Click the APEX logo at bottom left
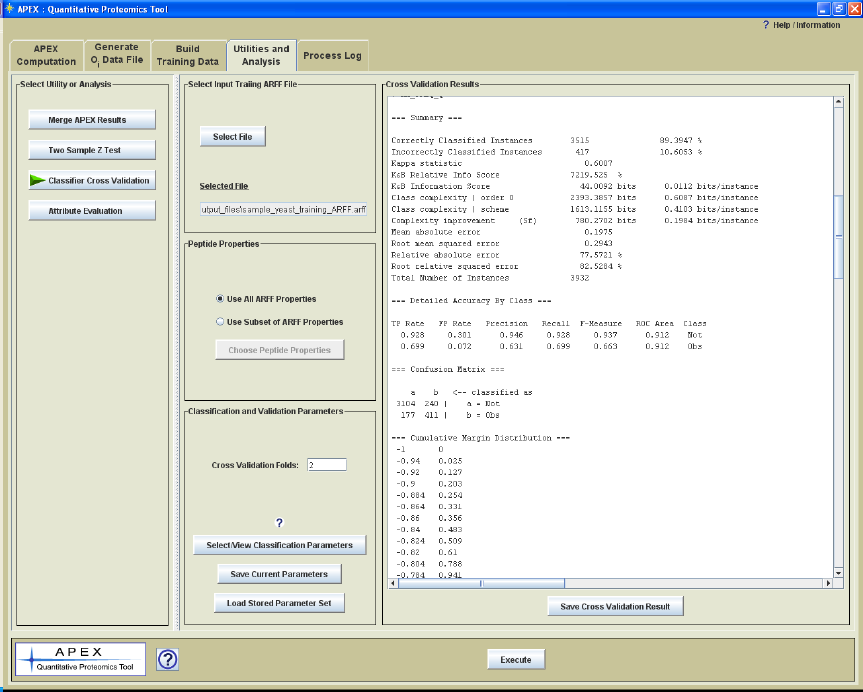 click(x=80, y=658)
